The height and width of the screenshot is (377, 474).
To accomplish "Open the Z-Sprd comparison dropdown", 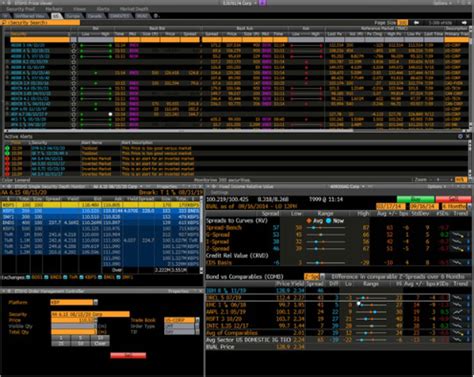I will pyautogui.click(x=322, y=277).
